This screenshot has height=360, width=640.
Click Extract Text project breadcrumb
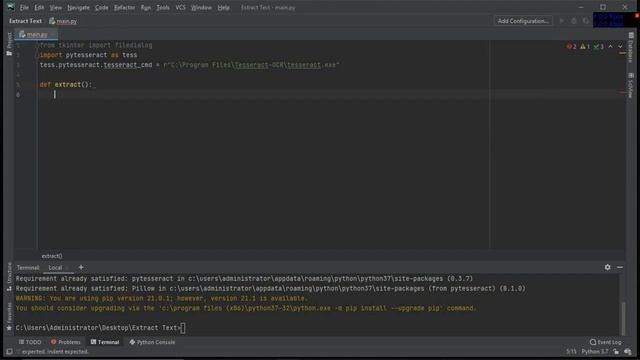[25, 21]
